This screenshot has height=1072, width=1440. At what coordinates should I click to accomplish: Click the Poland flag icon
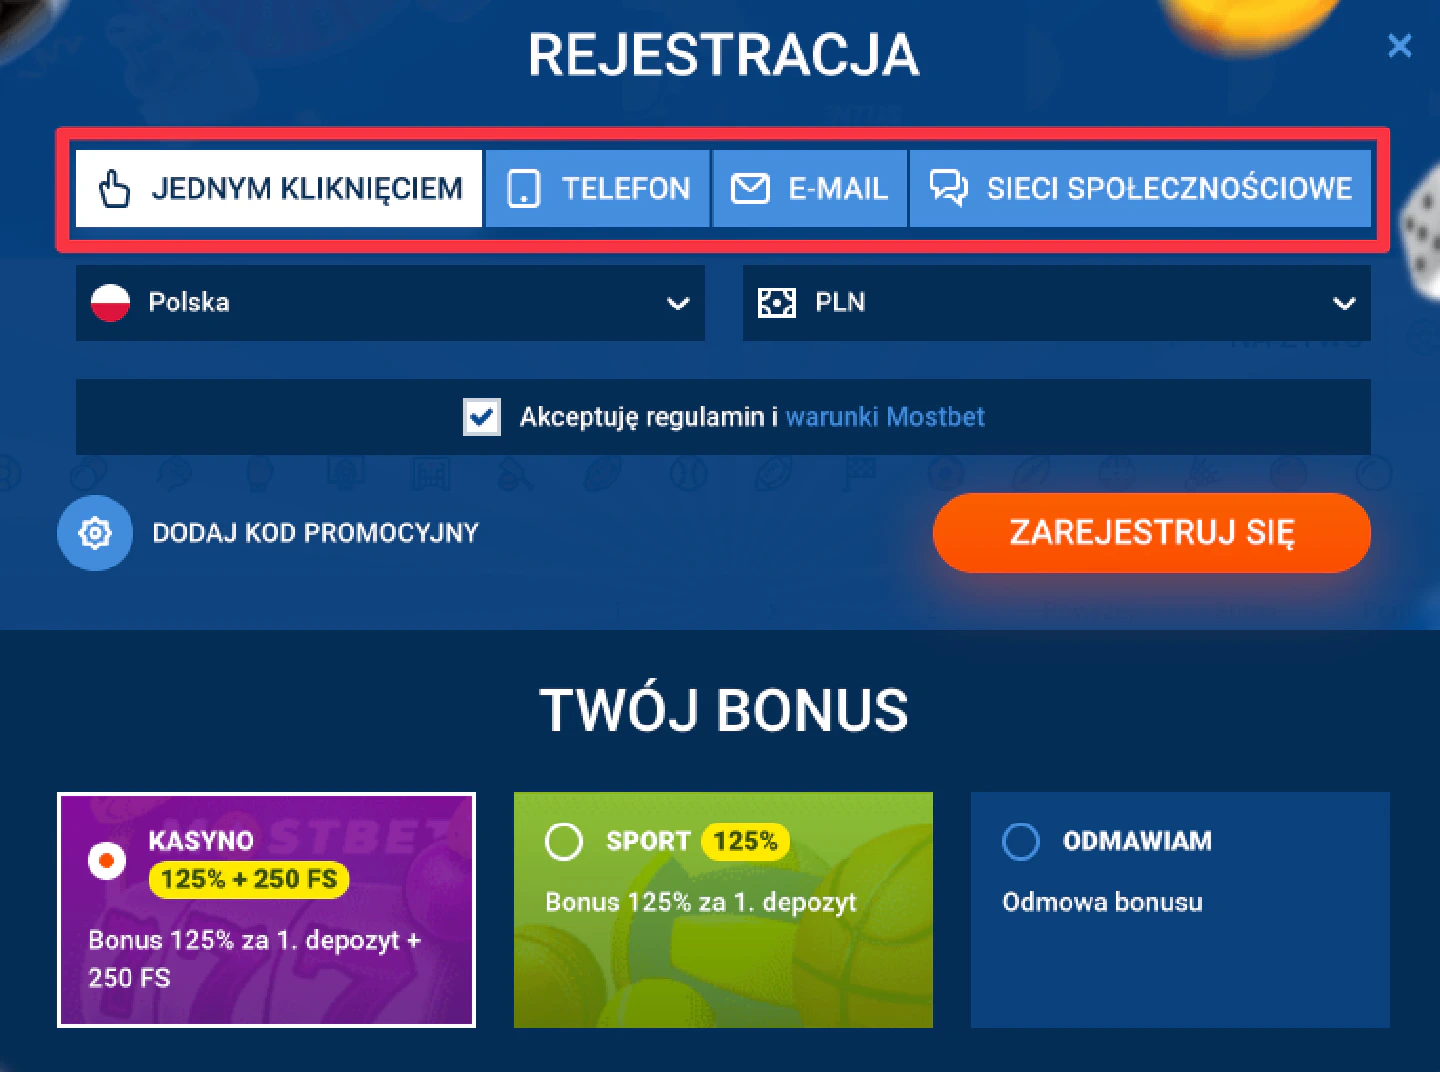point(110,302)
